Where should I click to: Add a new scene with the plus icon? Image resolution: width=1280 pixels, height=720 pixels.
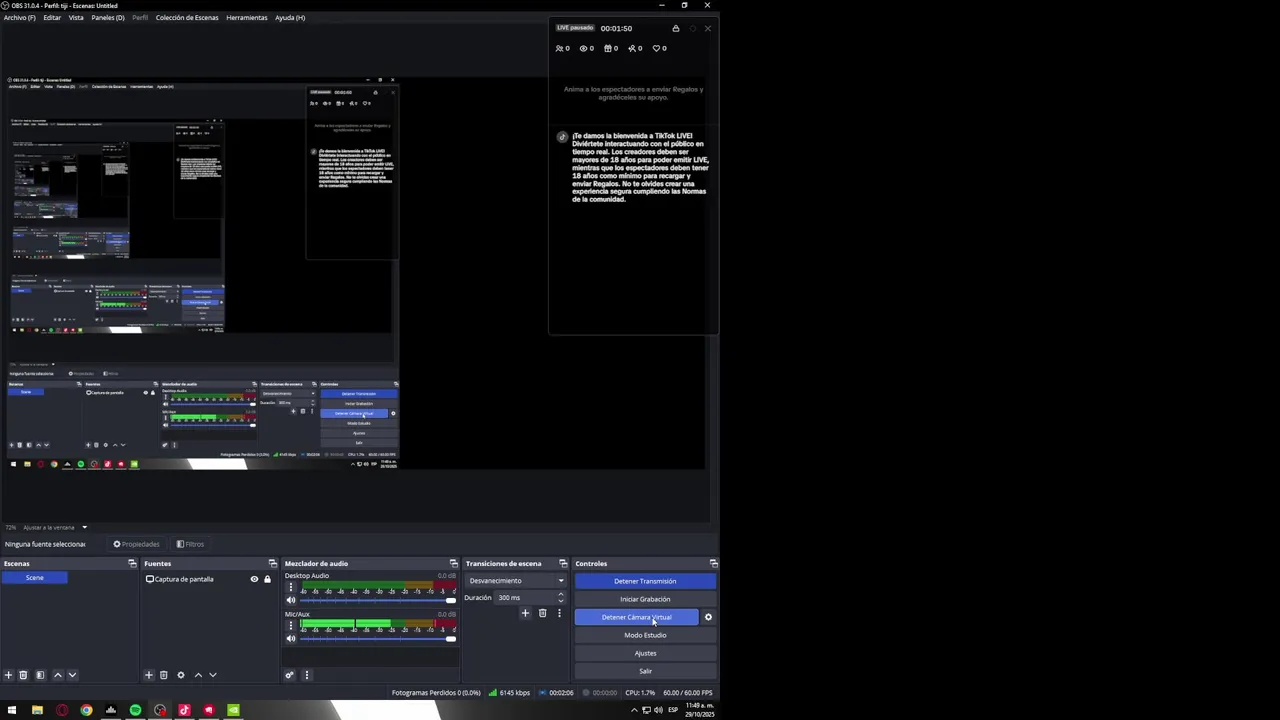pos(8,675)
